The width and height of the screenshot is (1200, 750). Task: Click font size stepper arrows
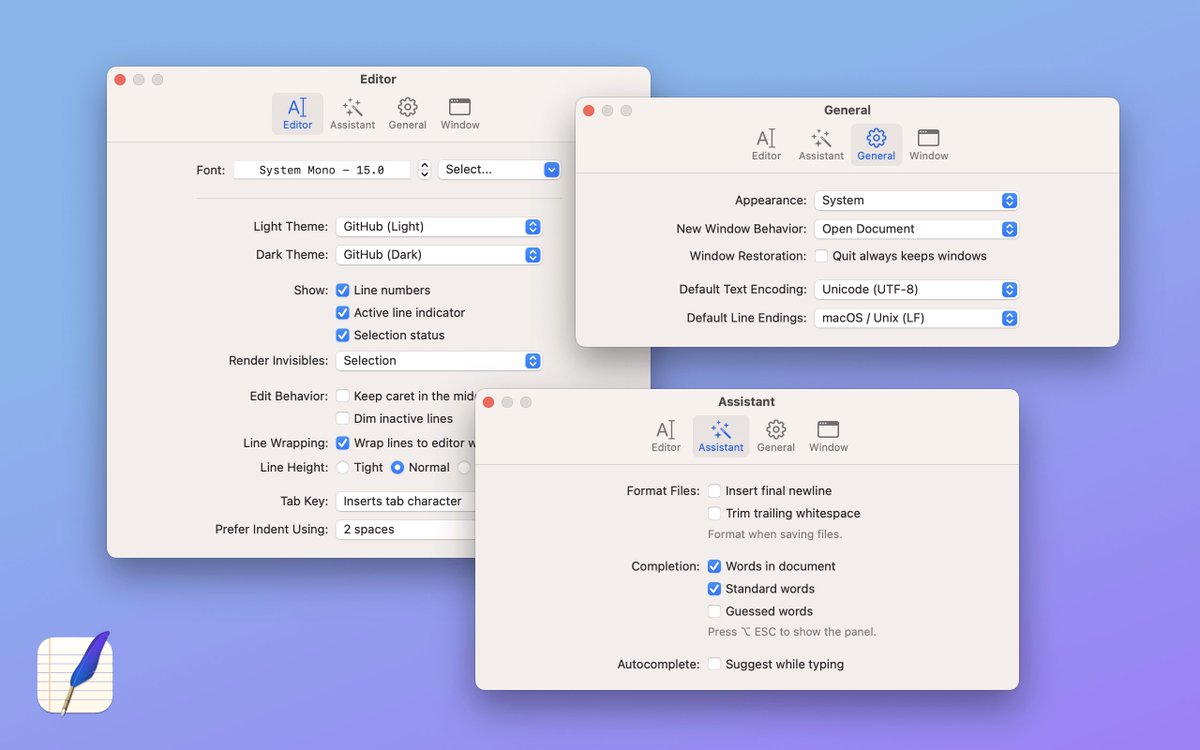click(x=424, y=170)
